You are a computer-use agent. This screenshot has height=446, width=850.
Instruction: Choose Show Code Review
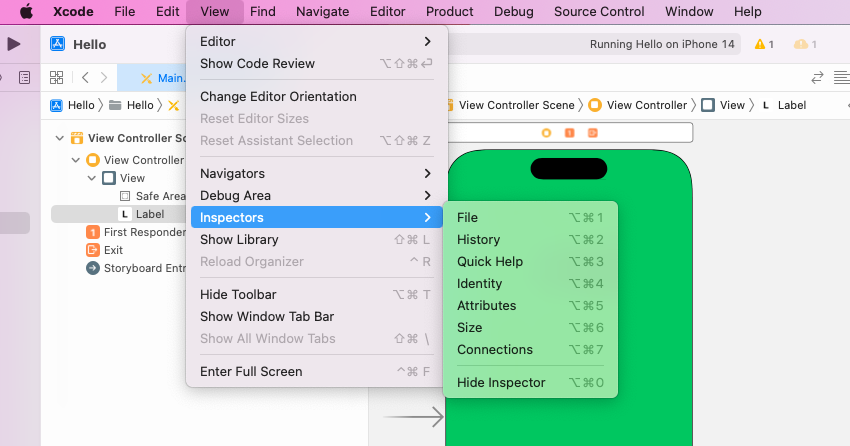[x=317, y=63]
